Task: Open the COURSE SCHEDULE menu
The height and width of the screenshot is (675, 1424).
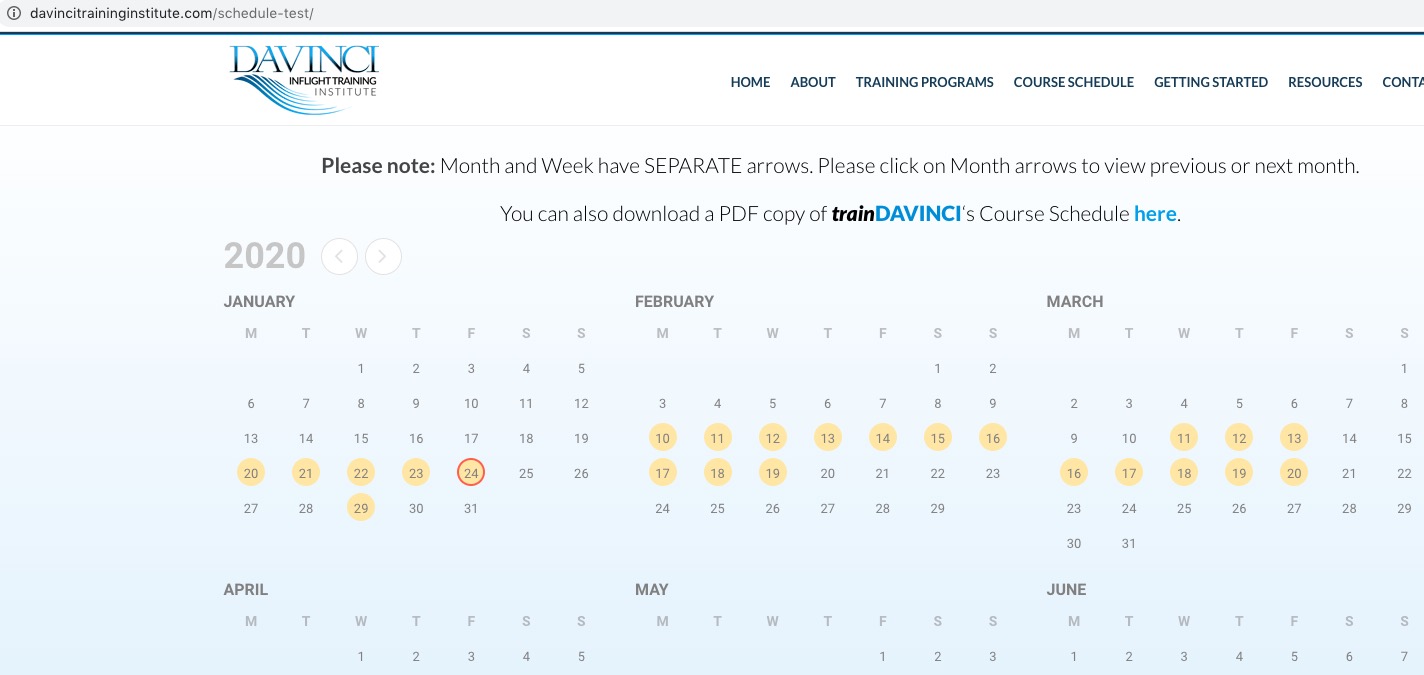Action: [1073, 82]
